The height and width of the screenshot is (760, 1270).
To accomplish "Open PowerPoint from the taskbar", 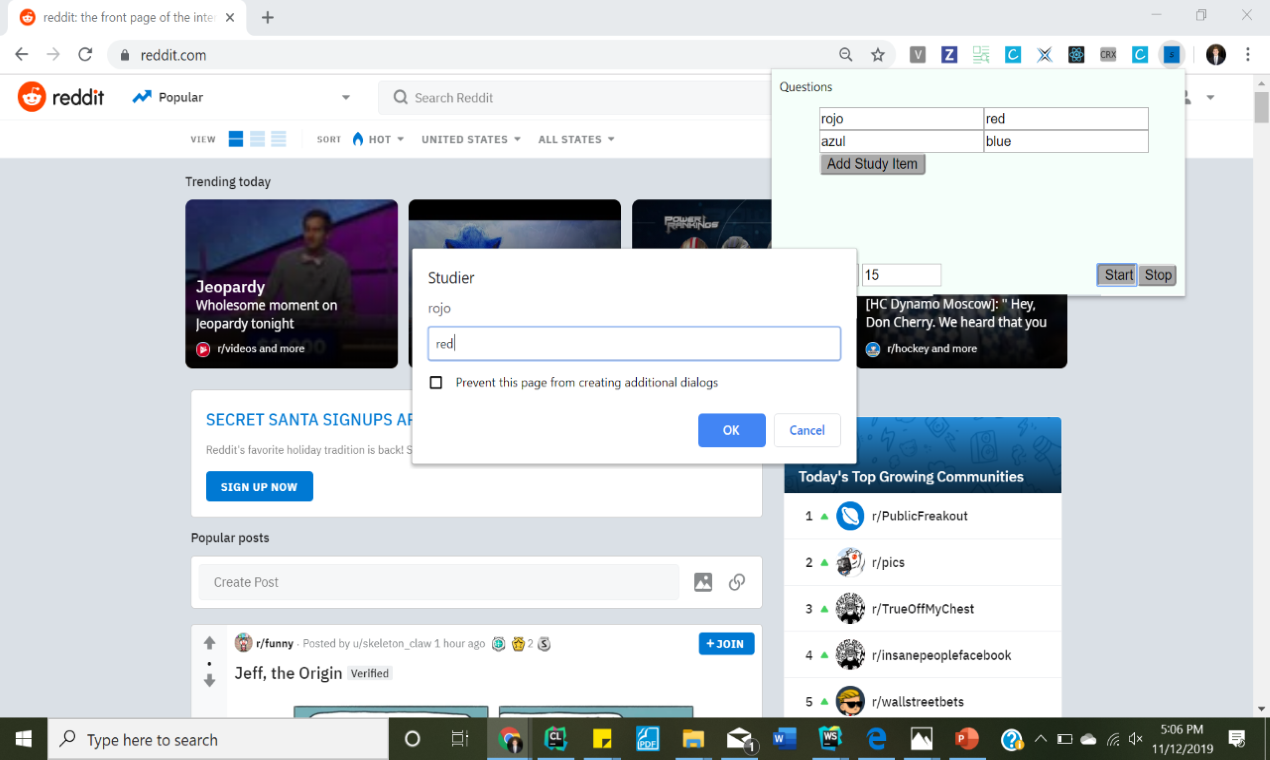I will [966, 740].
